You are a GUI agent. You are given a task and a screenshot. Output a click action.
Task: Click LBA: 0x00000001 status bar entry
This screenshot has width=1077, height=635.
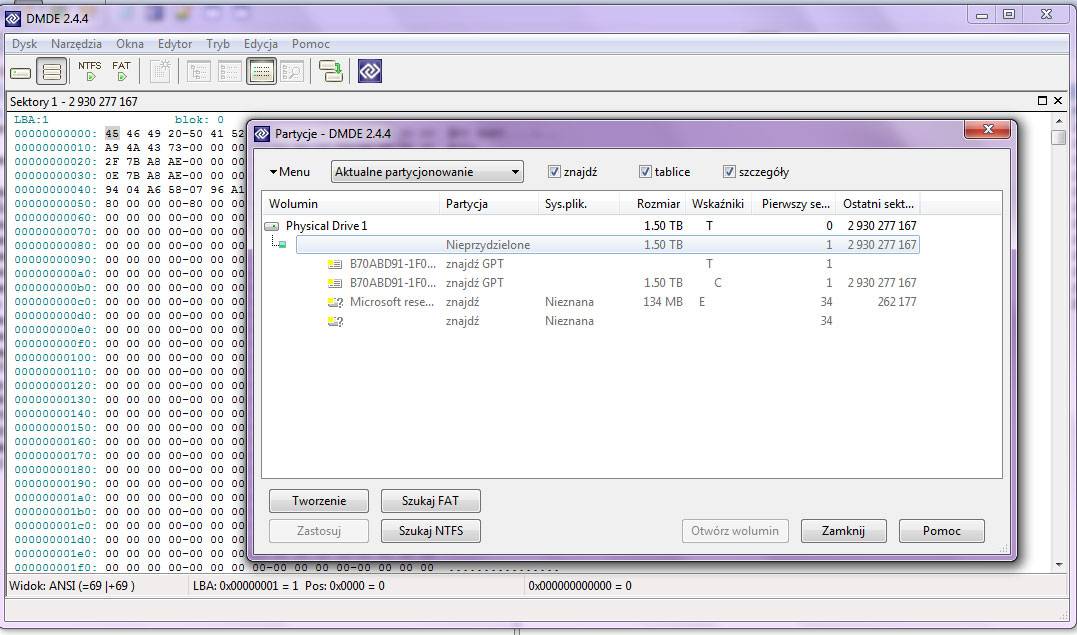[288, 586]
